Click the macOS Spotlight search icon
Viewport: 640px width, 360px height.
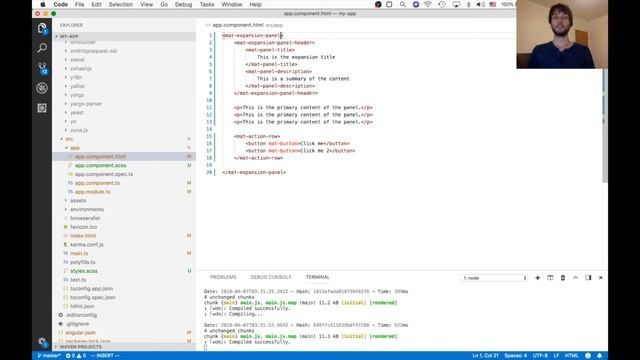pos(402,4)
